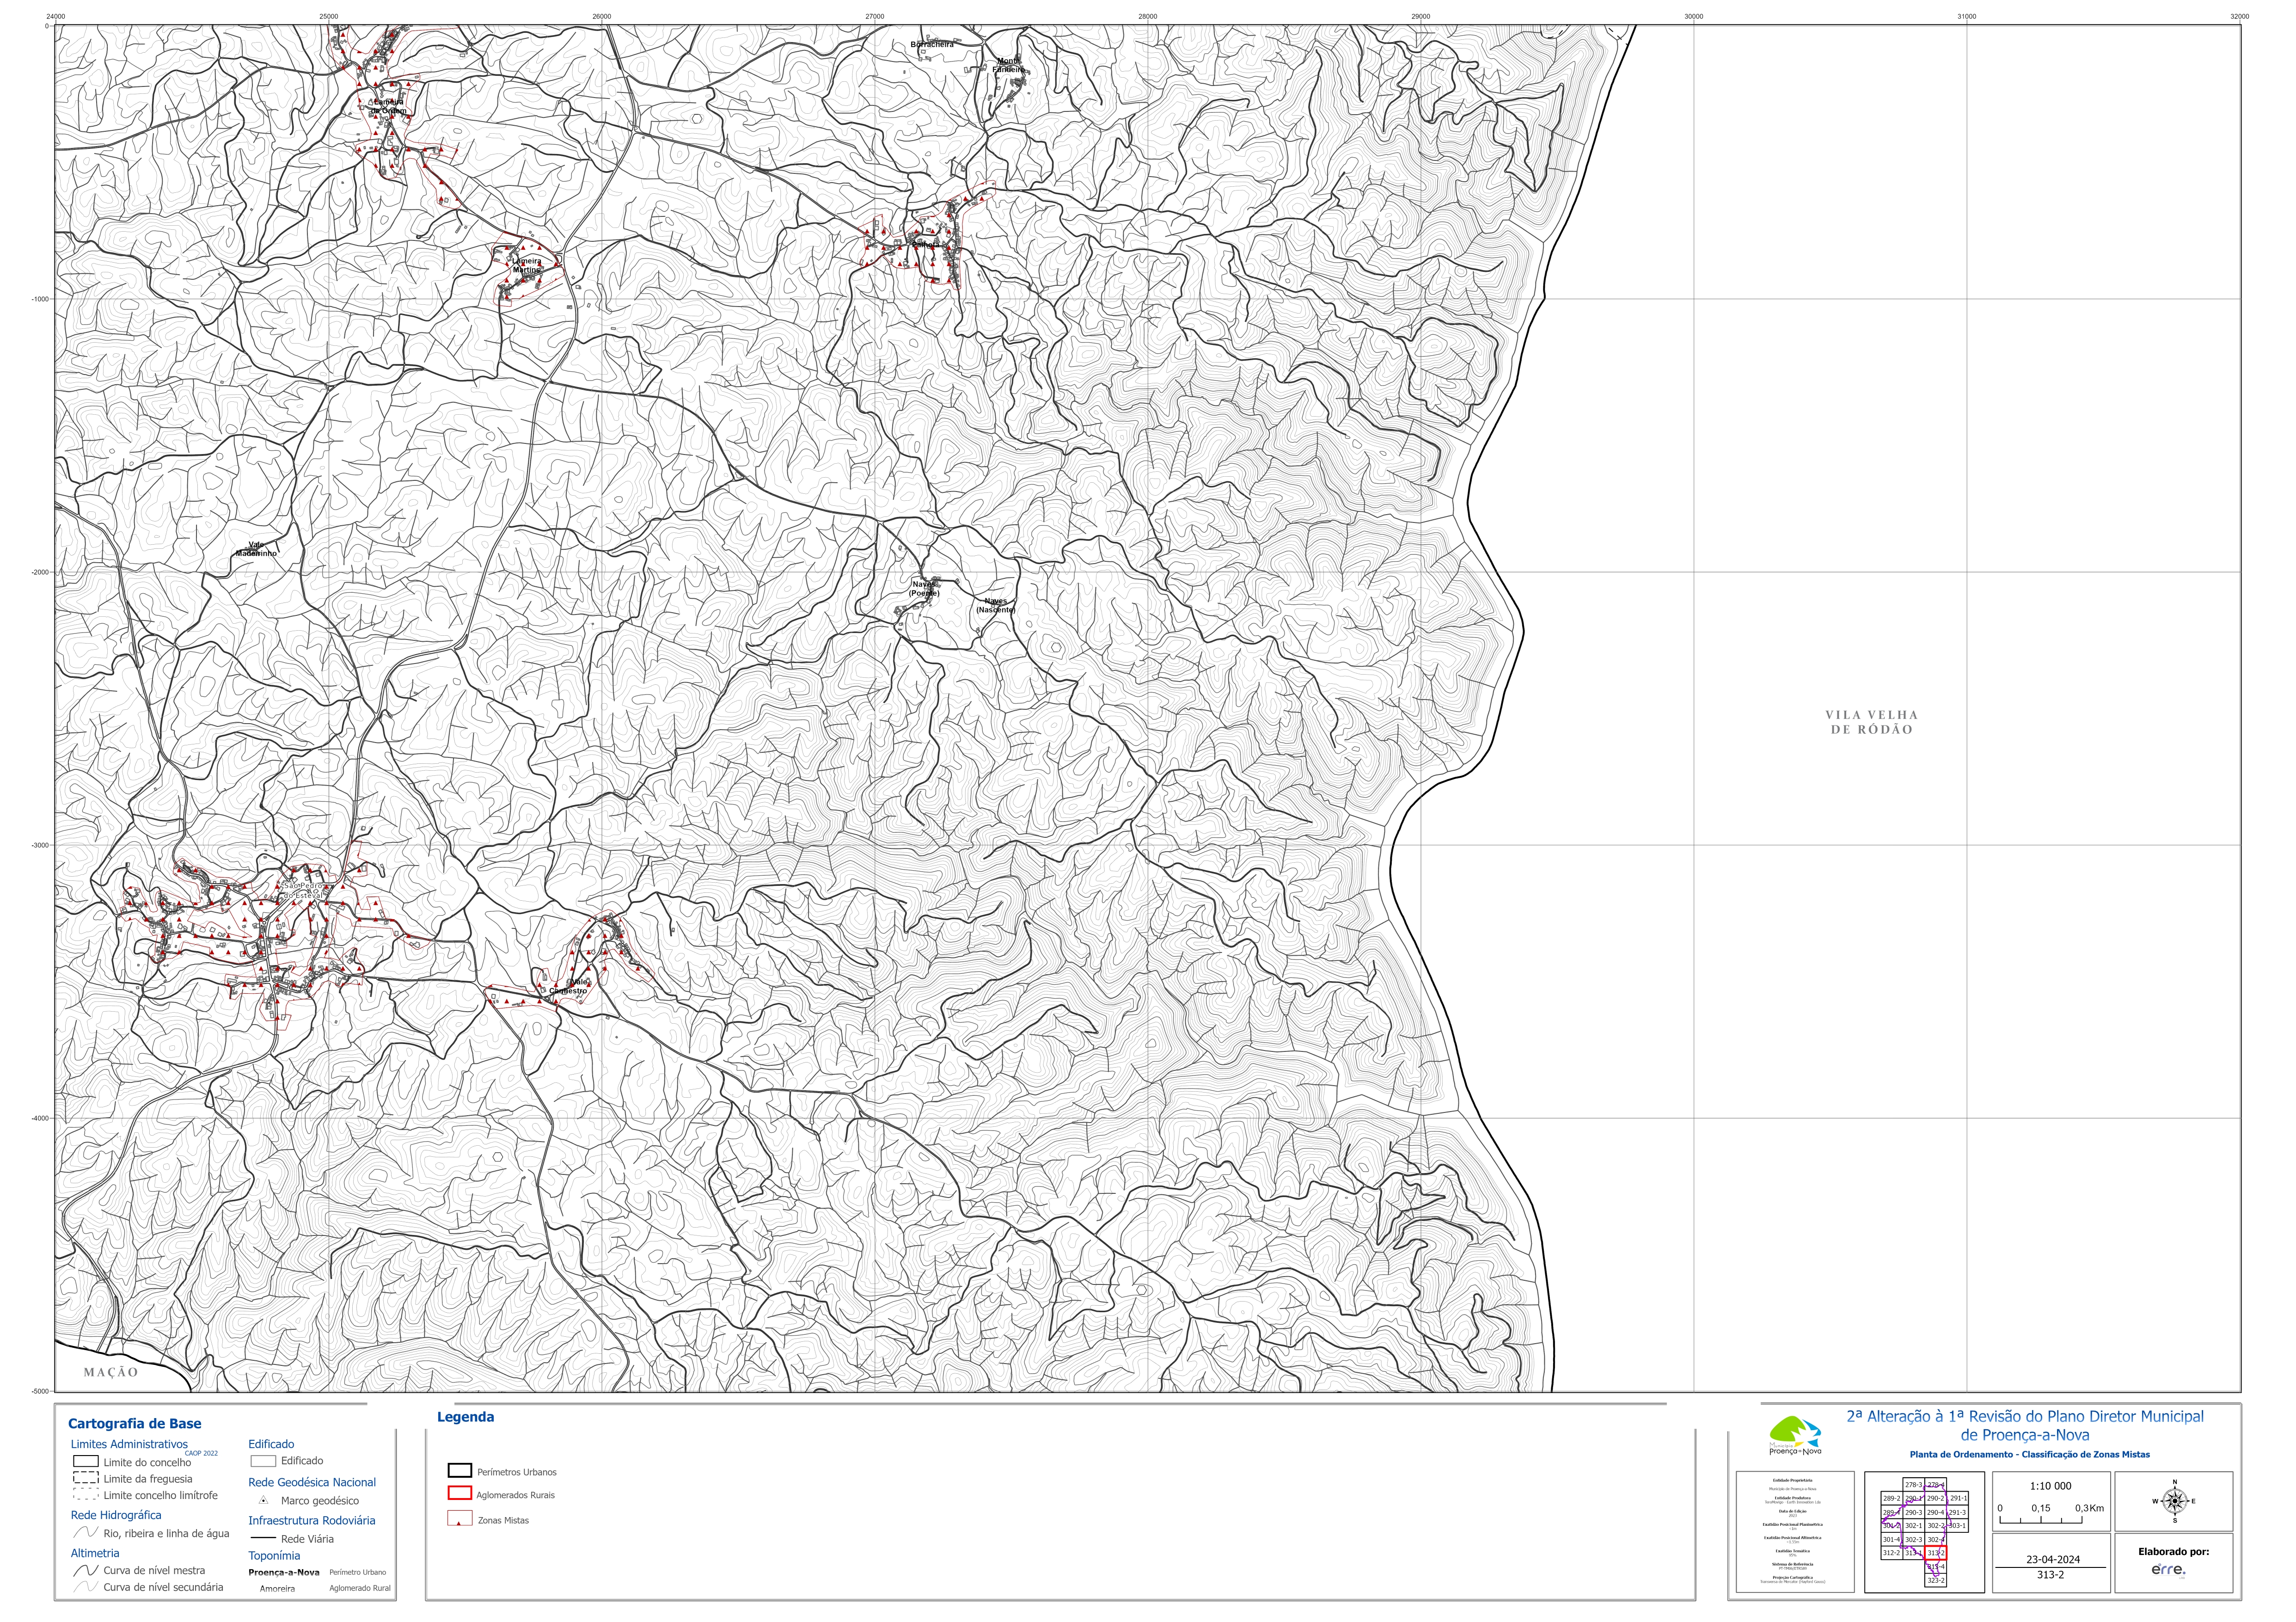Screen dimensions: 2296x1622
Task: Select sheet 323-2 in the index grid
Action: 1936,1580
